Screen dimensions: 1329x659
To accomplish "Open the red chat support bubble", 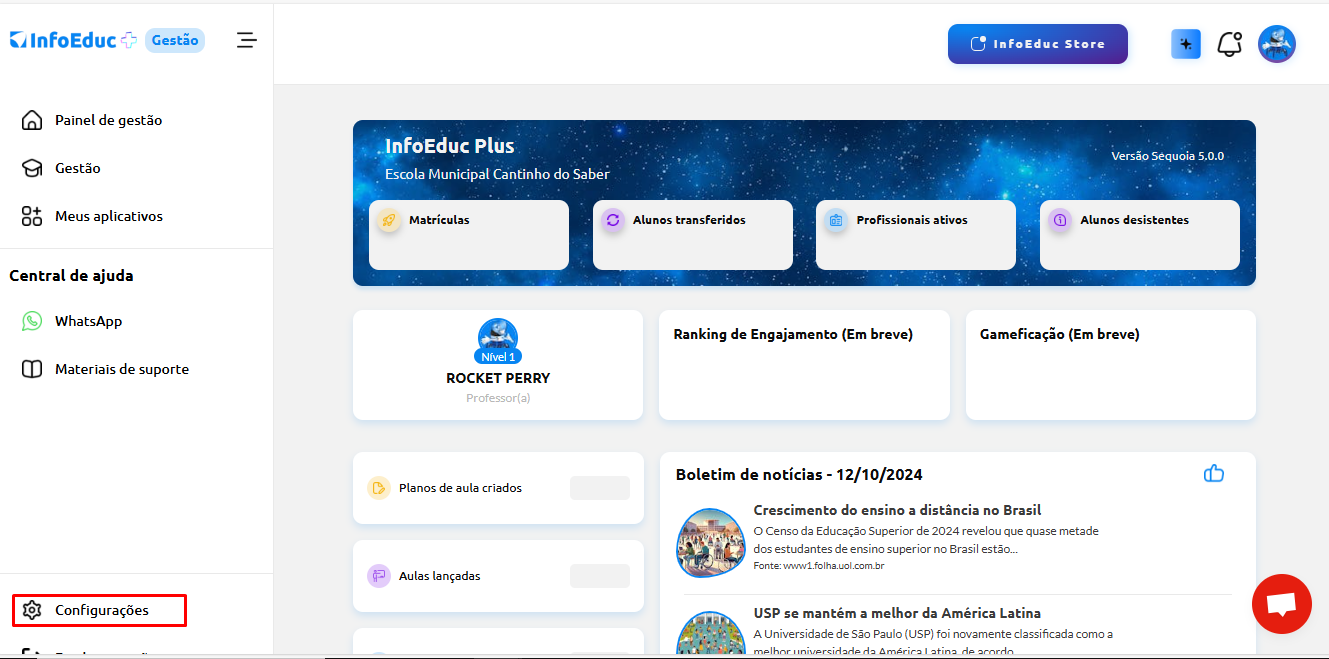I will (x=1282, y=604).
